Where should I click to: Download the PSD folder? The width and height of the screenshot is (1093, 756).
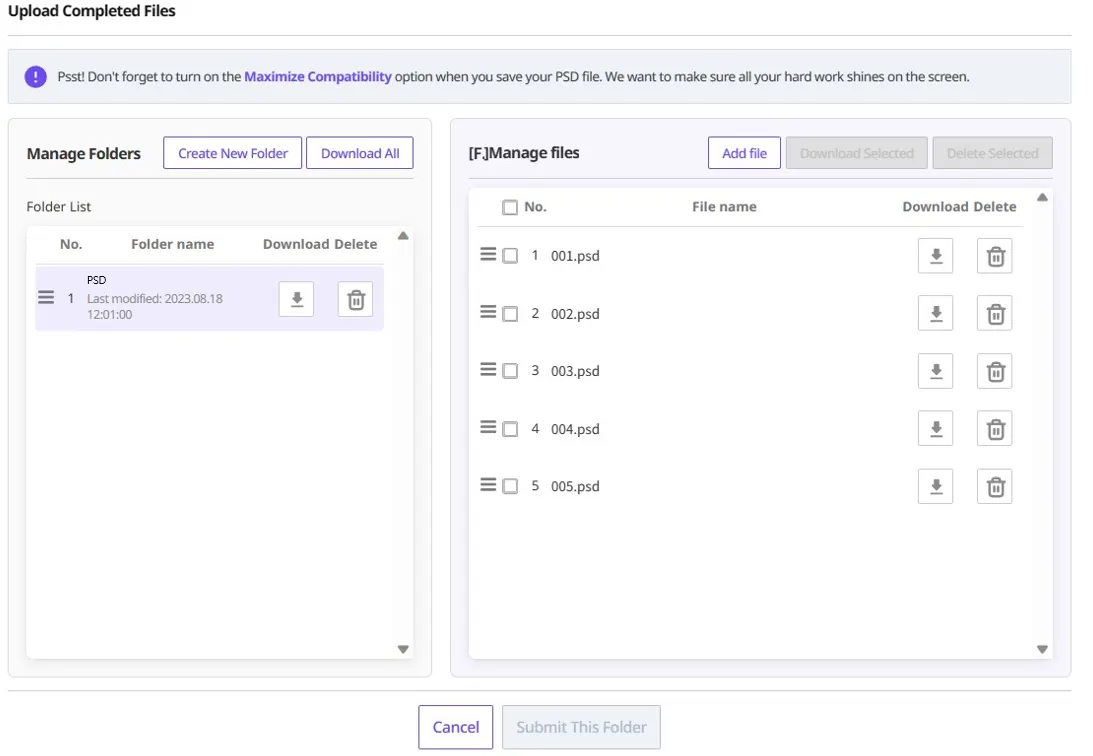[x=296, y=299]
